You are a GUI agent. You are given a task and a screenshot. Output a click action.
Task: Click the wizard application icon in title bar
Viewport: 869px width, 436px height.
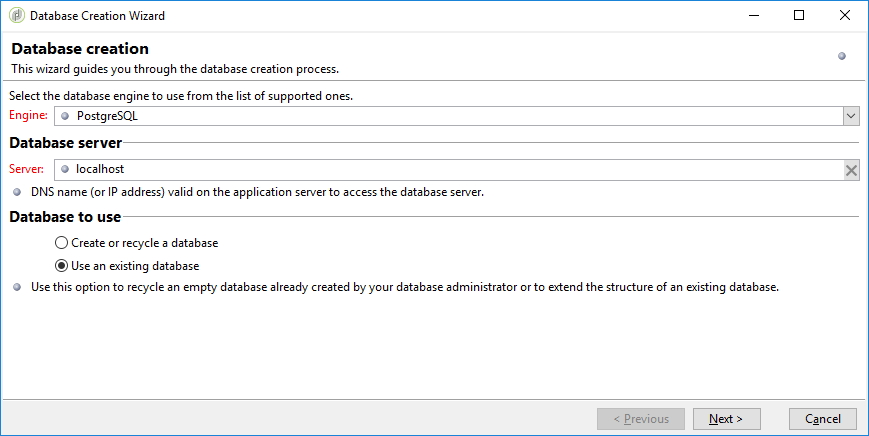[16, 16]
